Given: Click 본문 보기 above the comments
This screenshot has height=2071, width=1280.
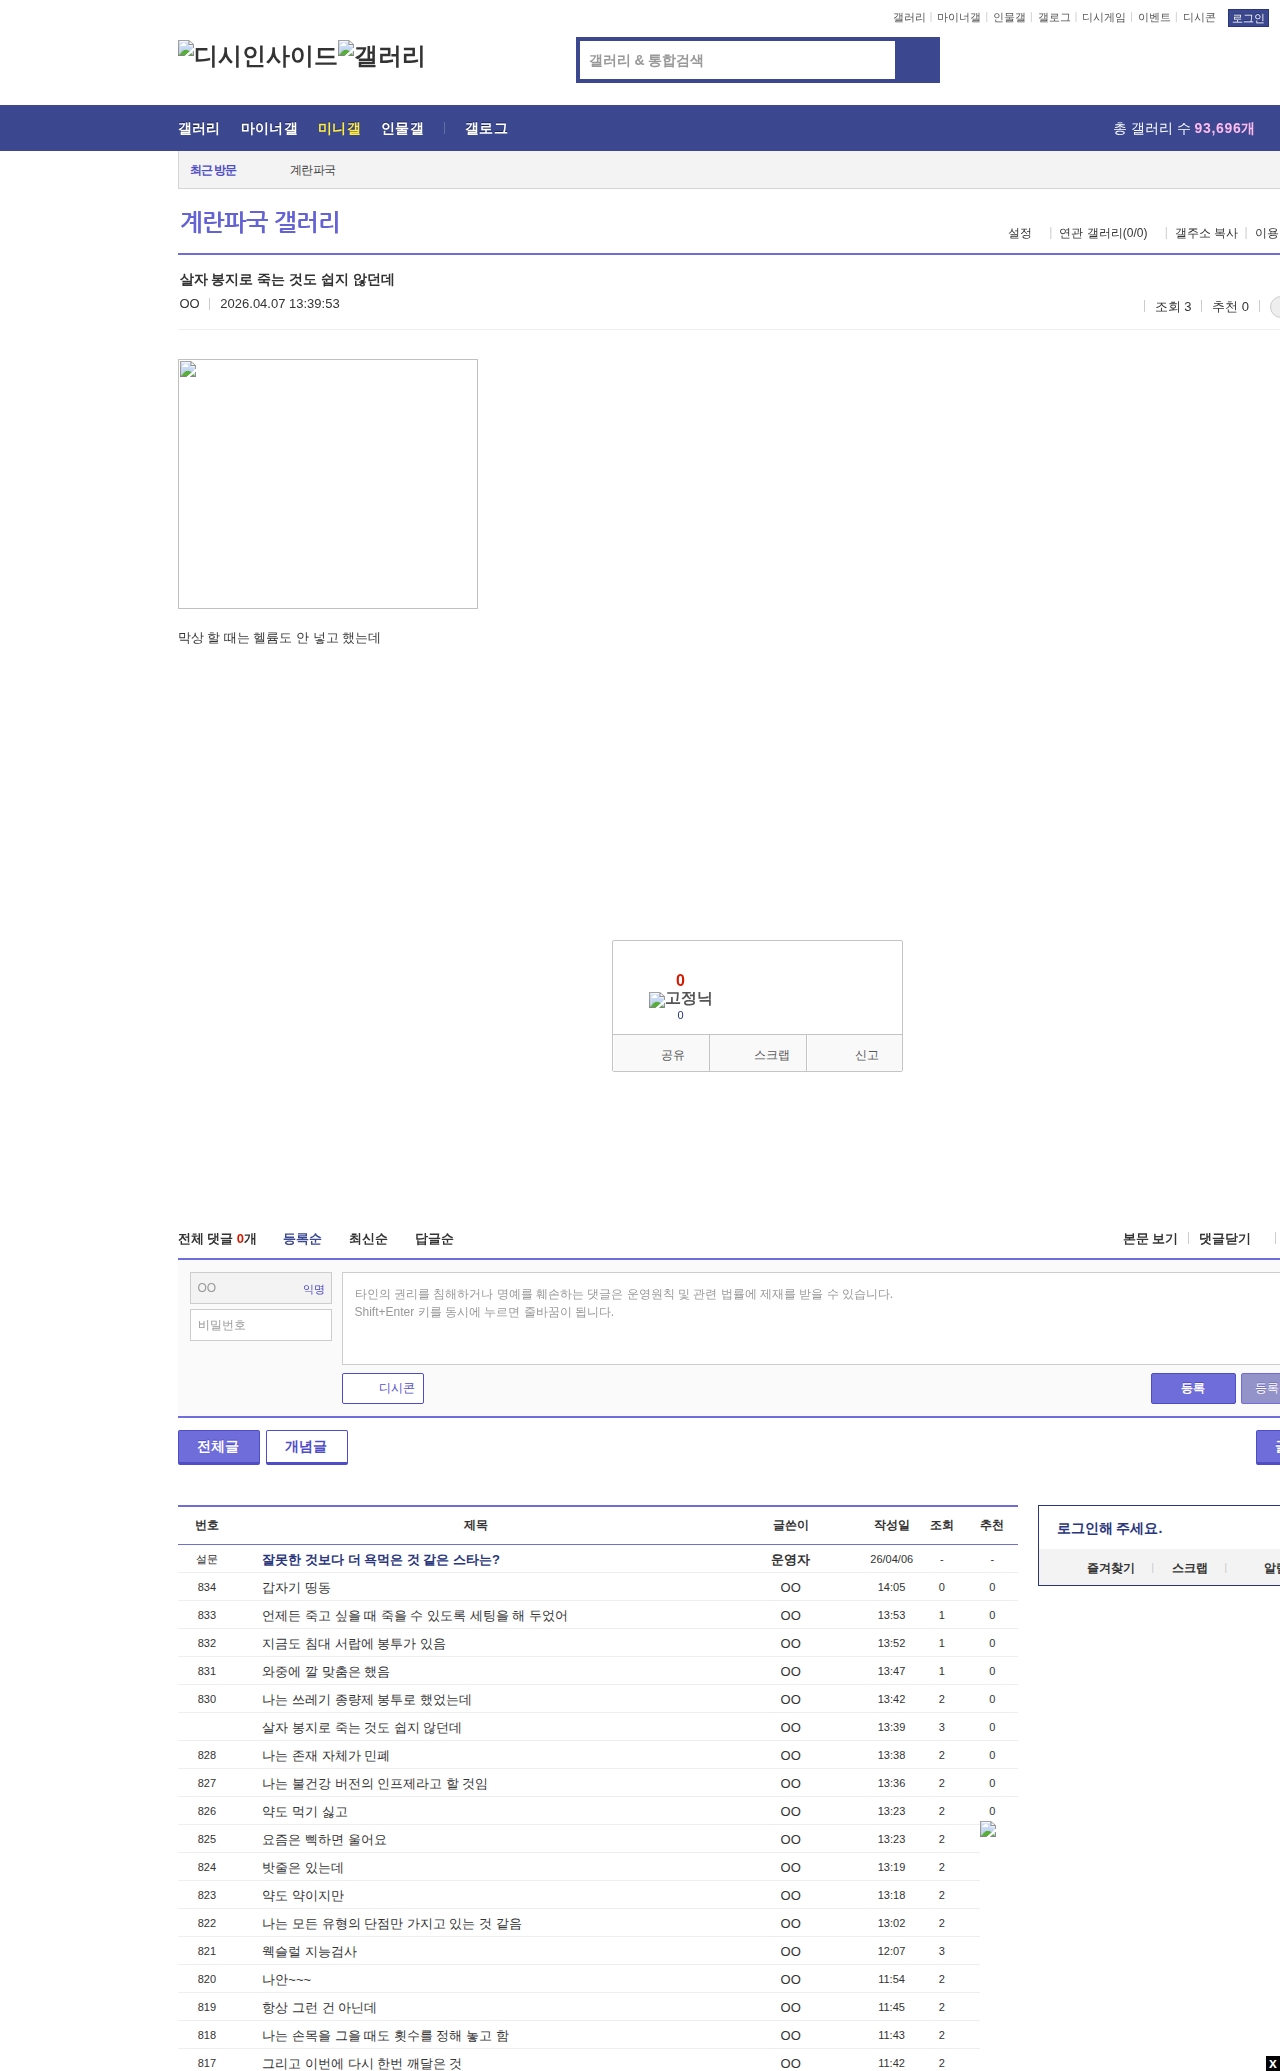Looking at the screenshot, I should pyautogui.click(x=1150, y=1239).
